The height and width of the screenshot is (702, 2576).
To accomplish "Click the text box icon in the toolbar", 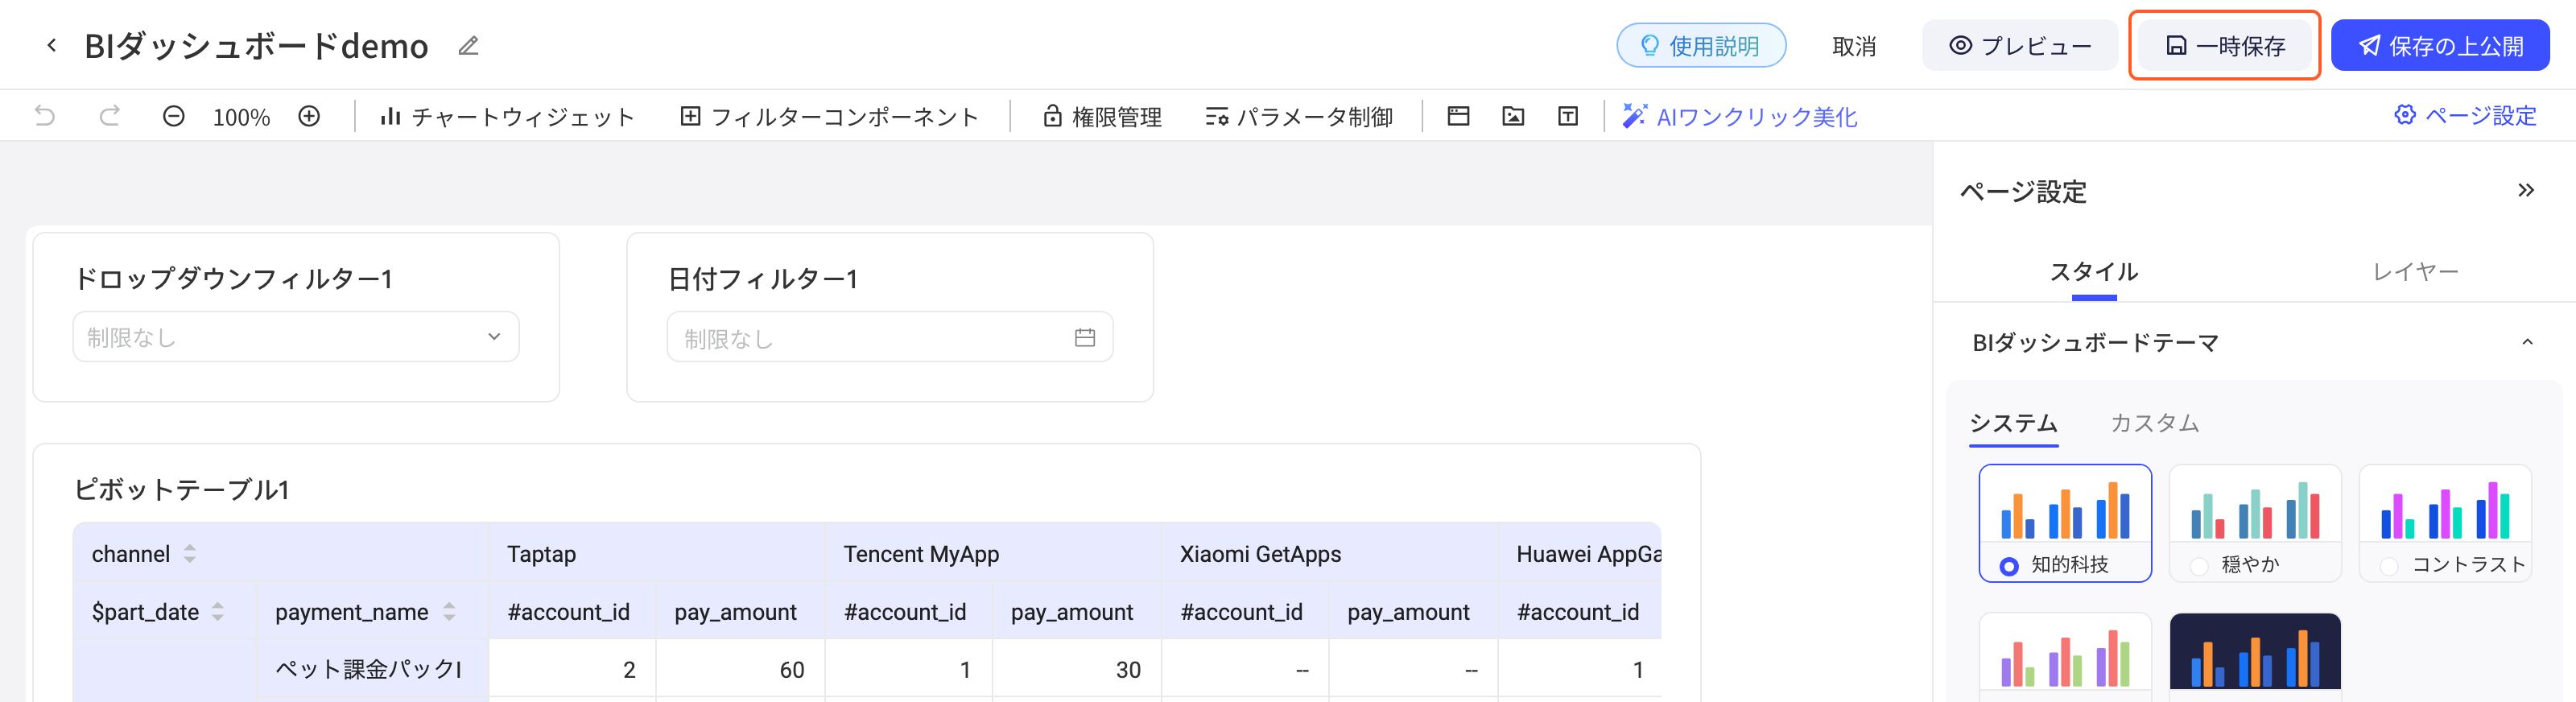I will coord(1568,116).
